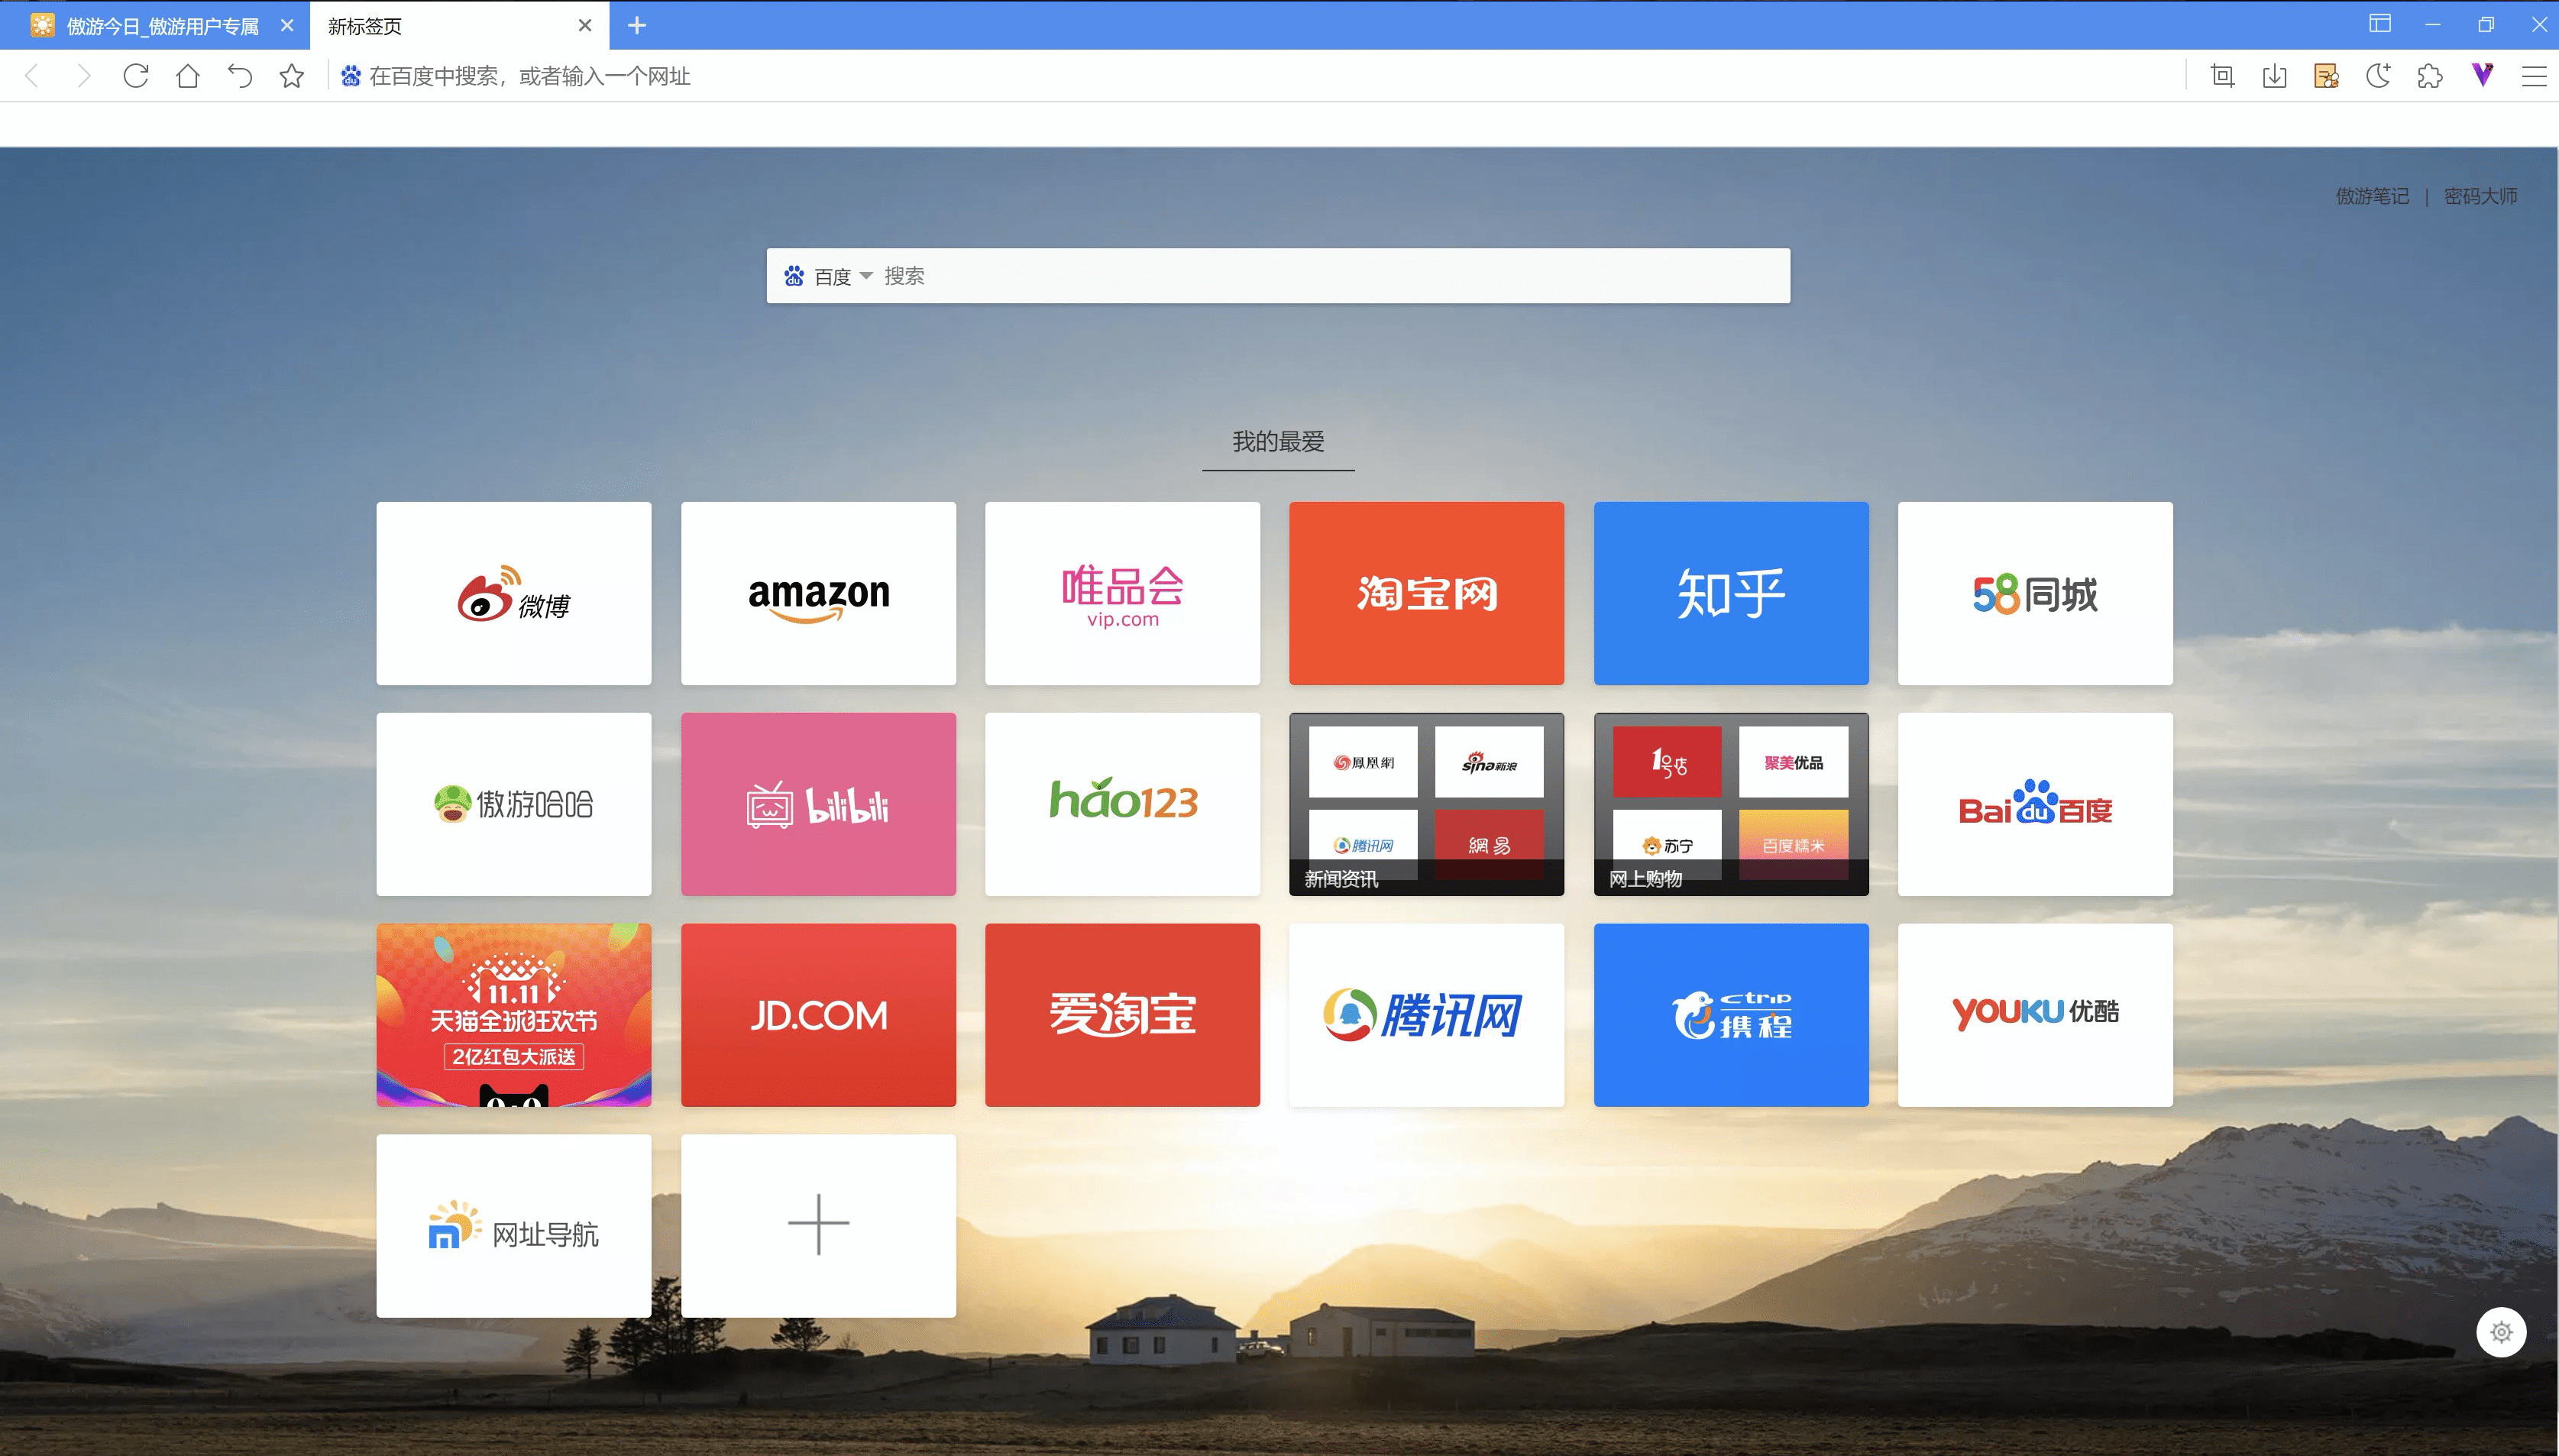Viewport: 2559px width, 1456px height.
Task: Open the 58同城 tile
Action: (x=2035, y=594)
